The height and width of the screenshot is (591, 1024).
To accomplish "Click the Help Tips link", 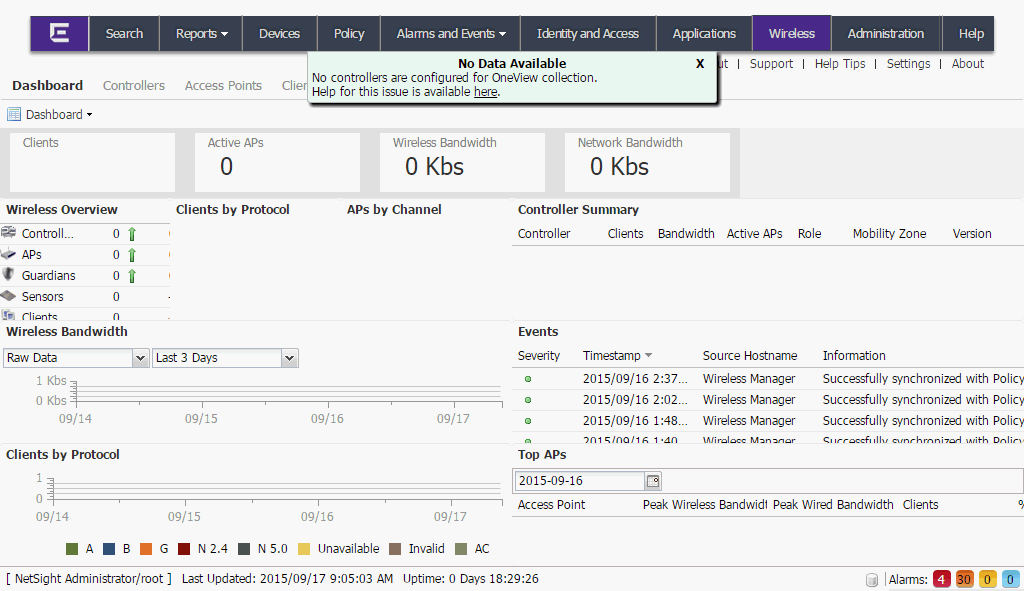I will click(840, 63).
